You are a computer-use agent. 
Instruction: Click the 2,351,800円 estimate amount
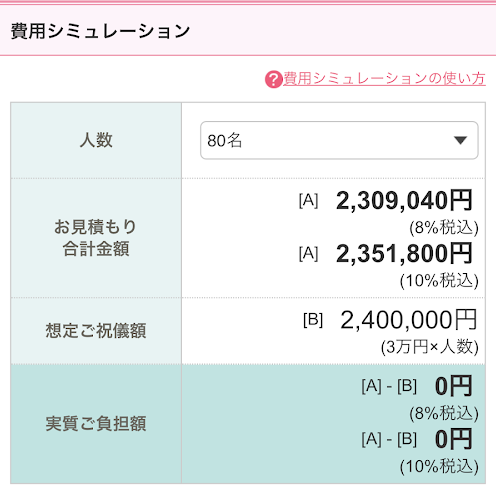404,254
